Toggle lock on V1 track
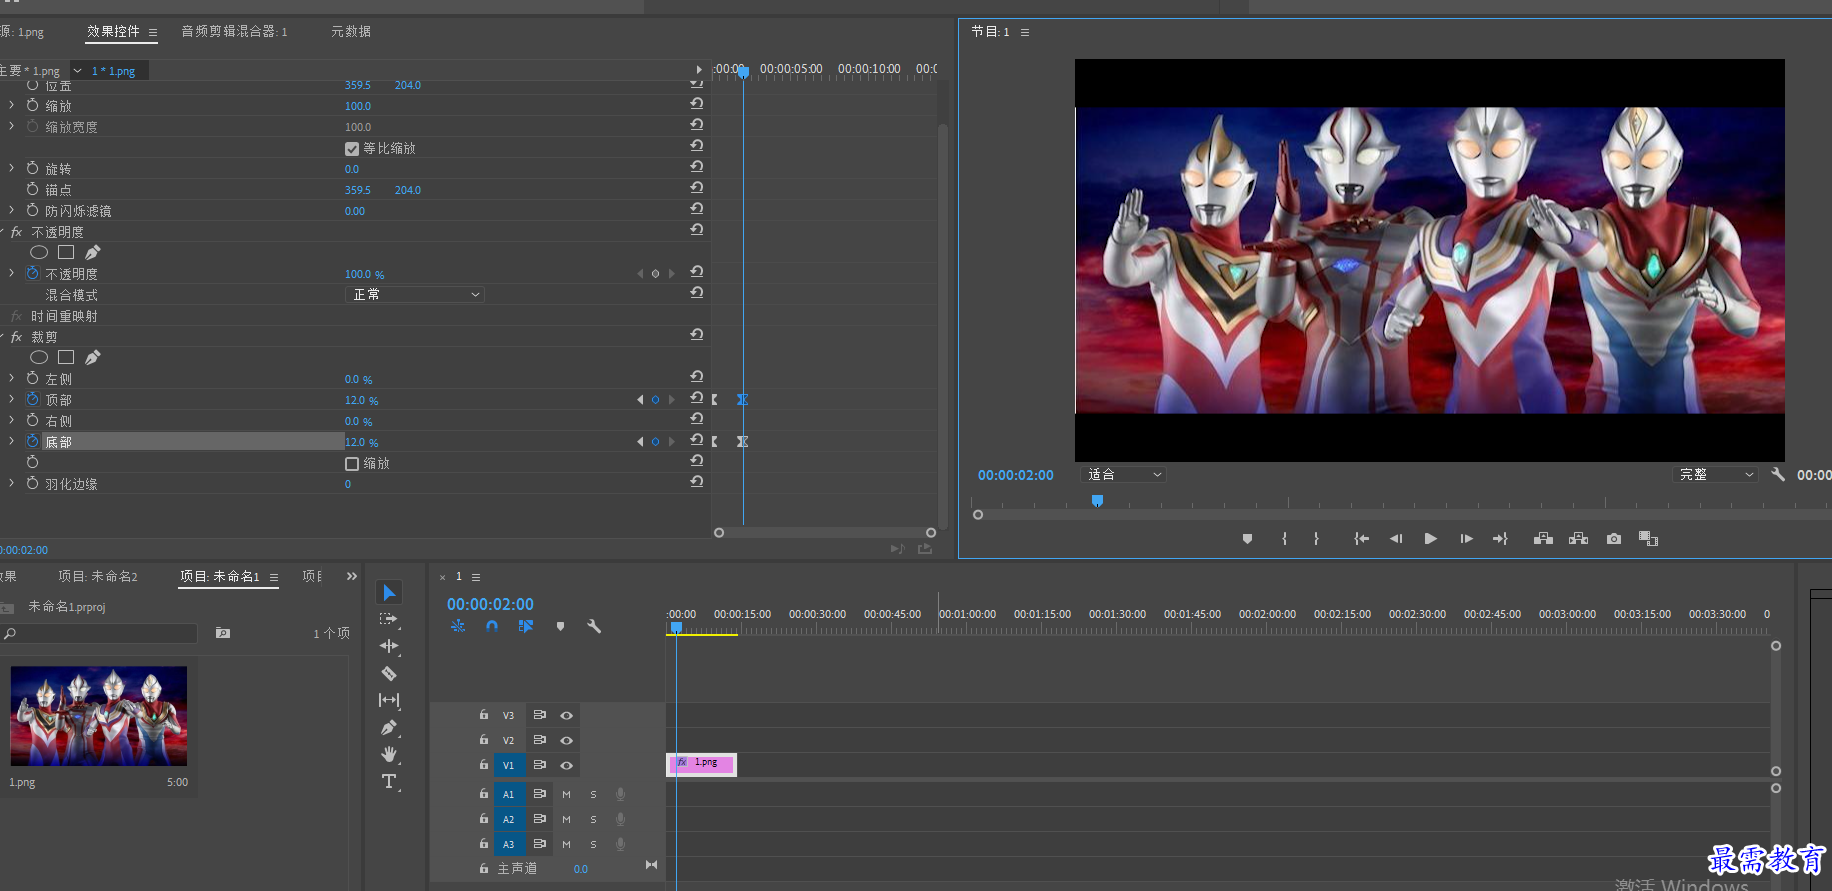 click(484, 764)
